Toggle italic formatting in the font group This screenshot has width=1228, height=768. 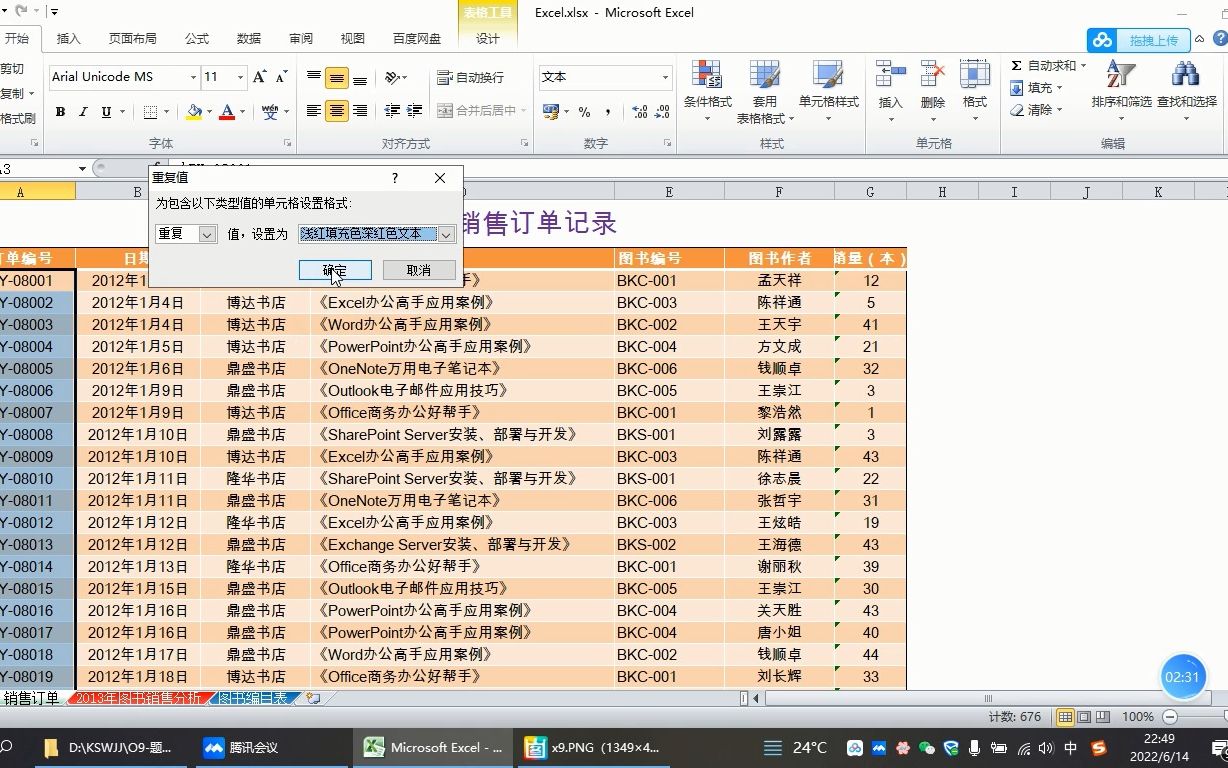tap(82, 110)
